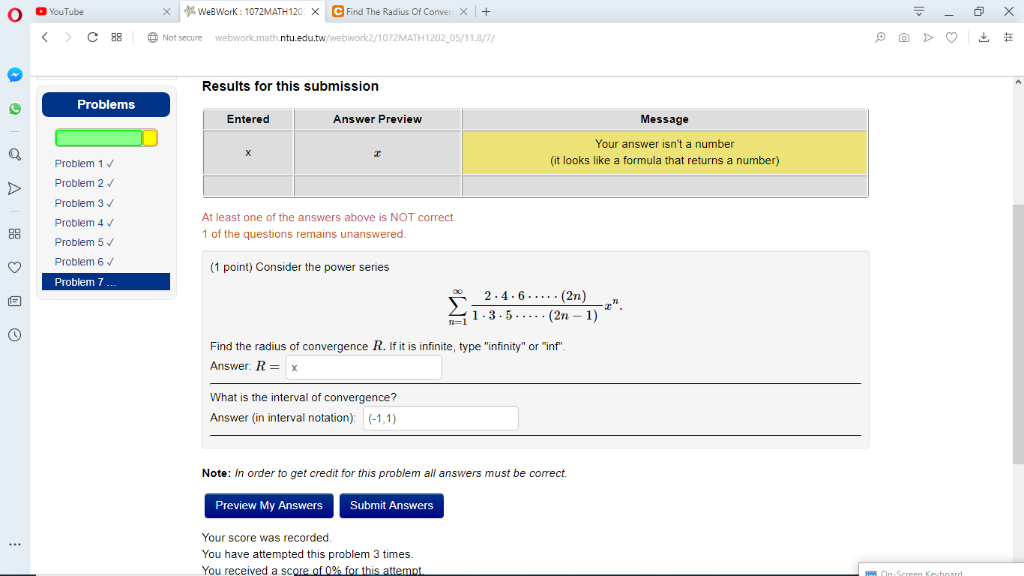Open the tab menu dropdown arrow
1024x576 pixels.
click(x=919, y=10)
